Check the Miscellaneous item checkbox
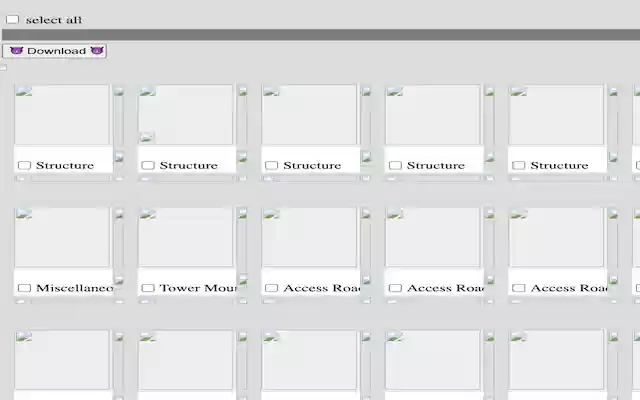 coord(24,288)
